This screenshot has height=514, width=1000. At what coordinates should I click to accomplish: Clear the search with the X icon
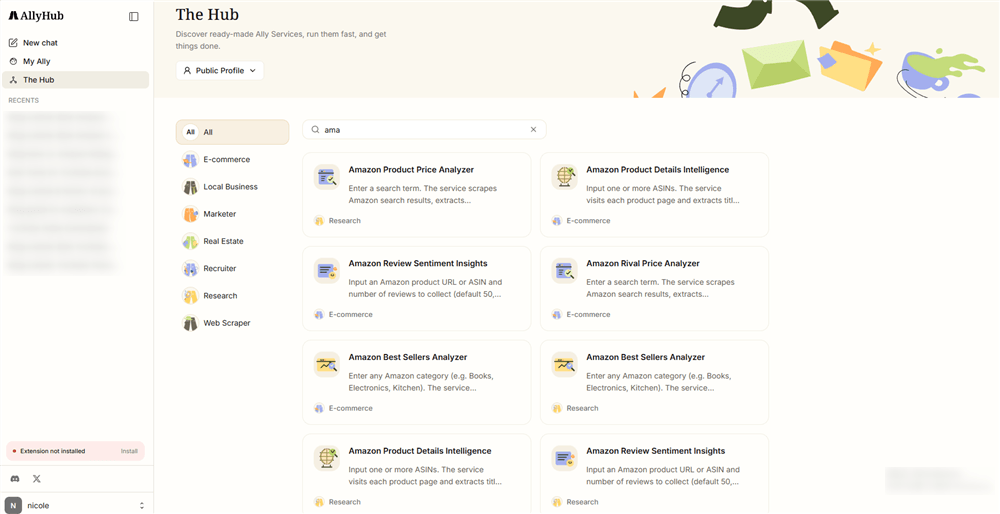click(x=533, y=129)
